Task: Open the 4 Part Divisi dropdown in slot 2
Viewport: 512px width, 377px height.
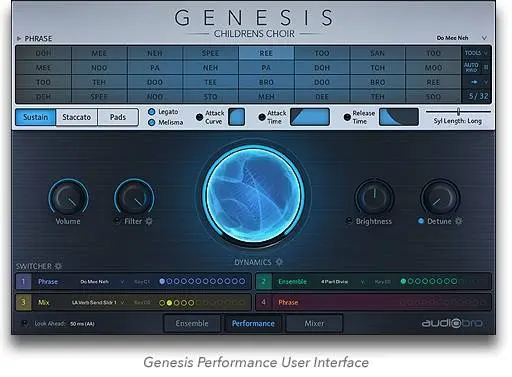Action: (x=342, y=282)
